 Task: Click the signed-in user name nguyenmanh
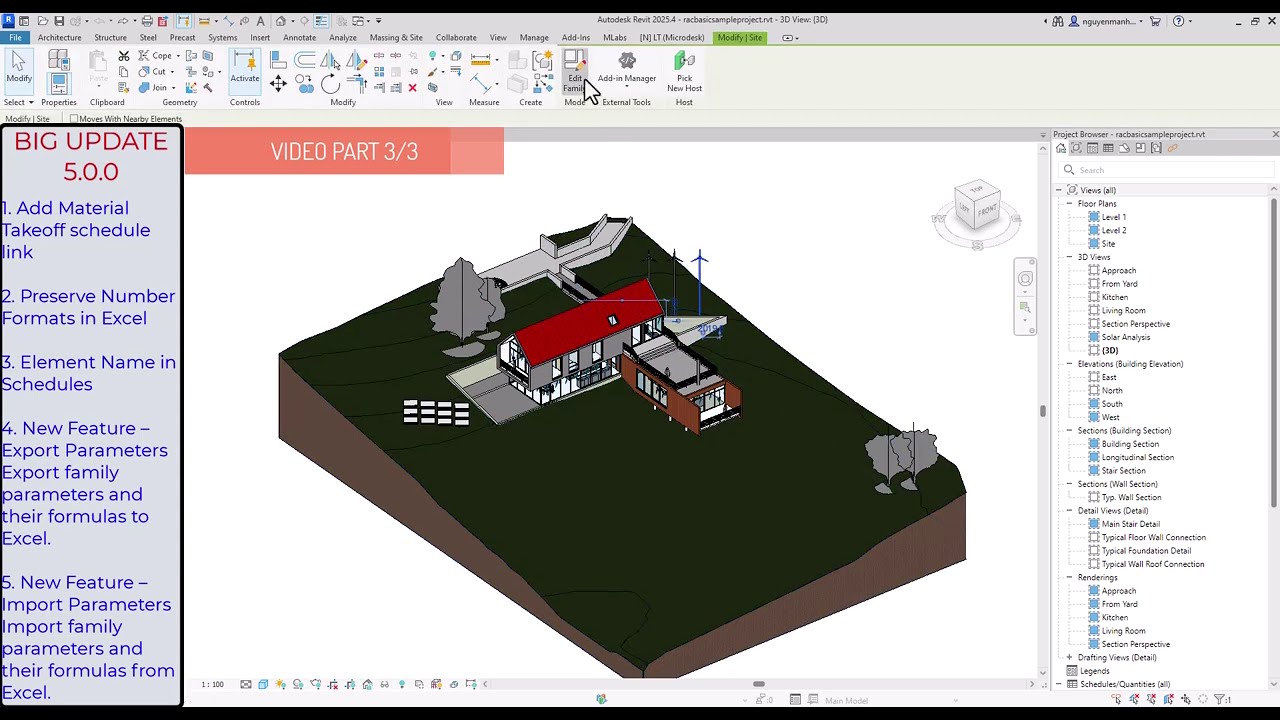1110,21
